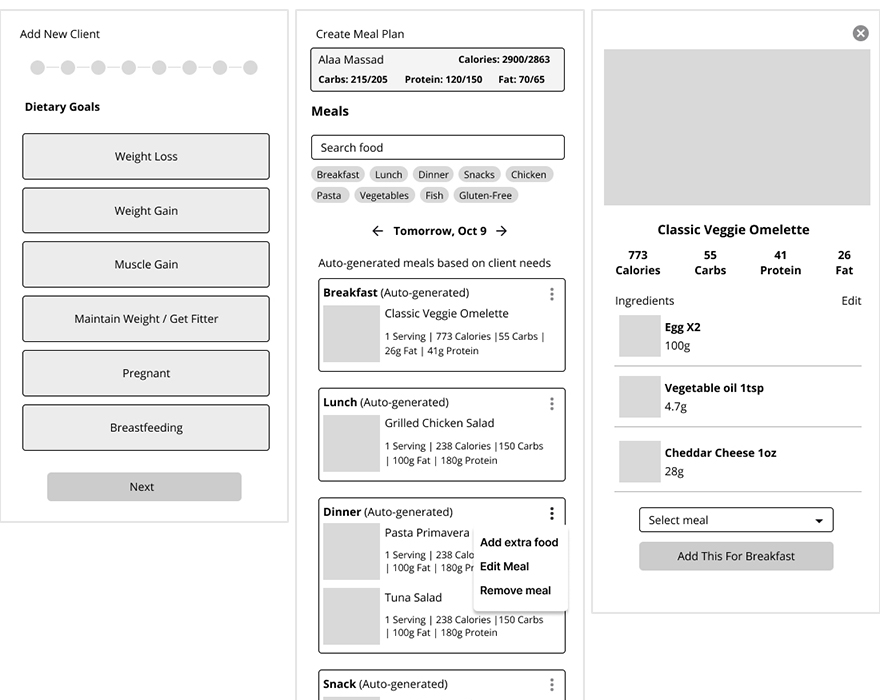Click Classic Veggie Omelette meal title in Breakfast
Viewport: 880px width, 700px height.
point(446,313)
